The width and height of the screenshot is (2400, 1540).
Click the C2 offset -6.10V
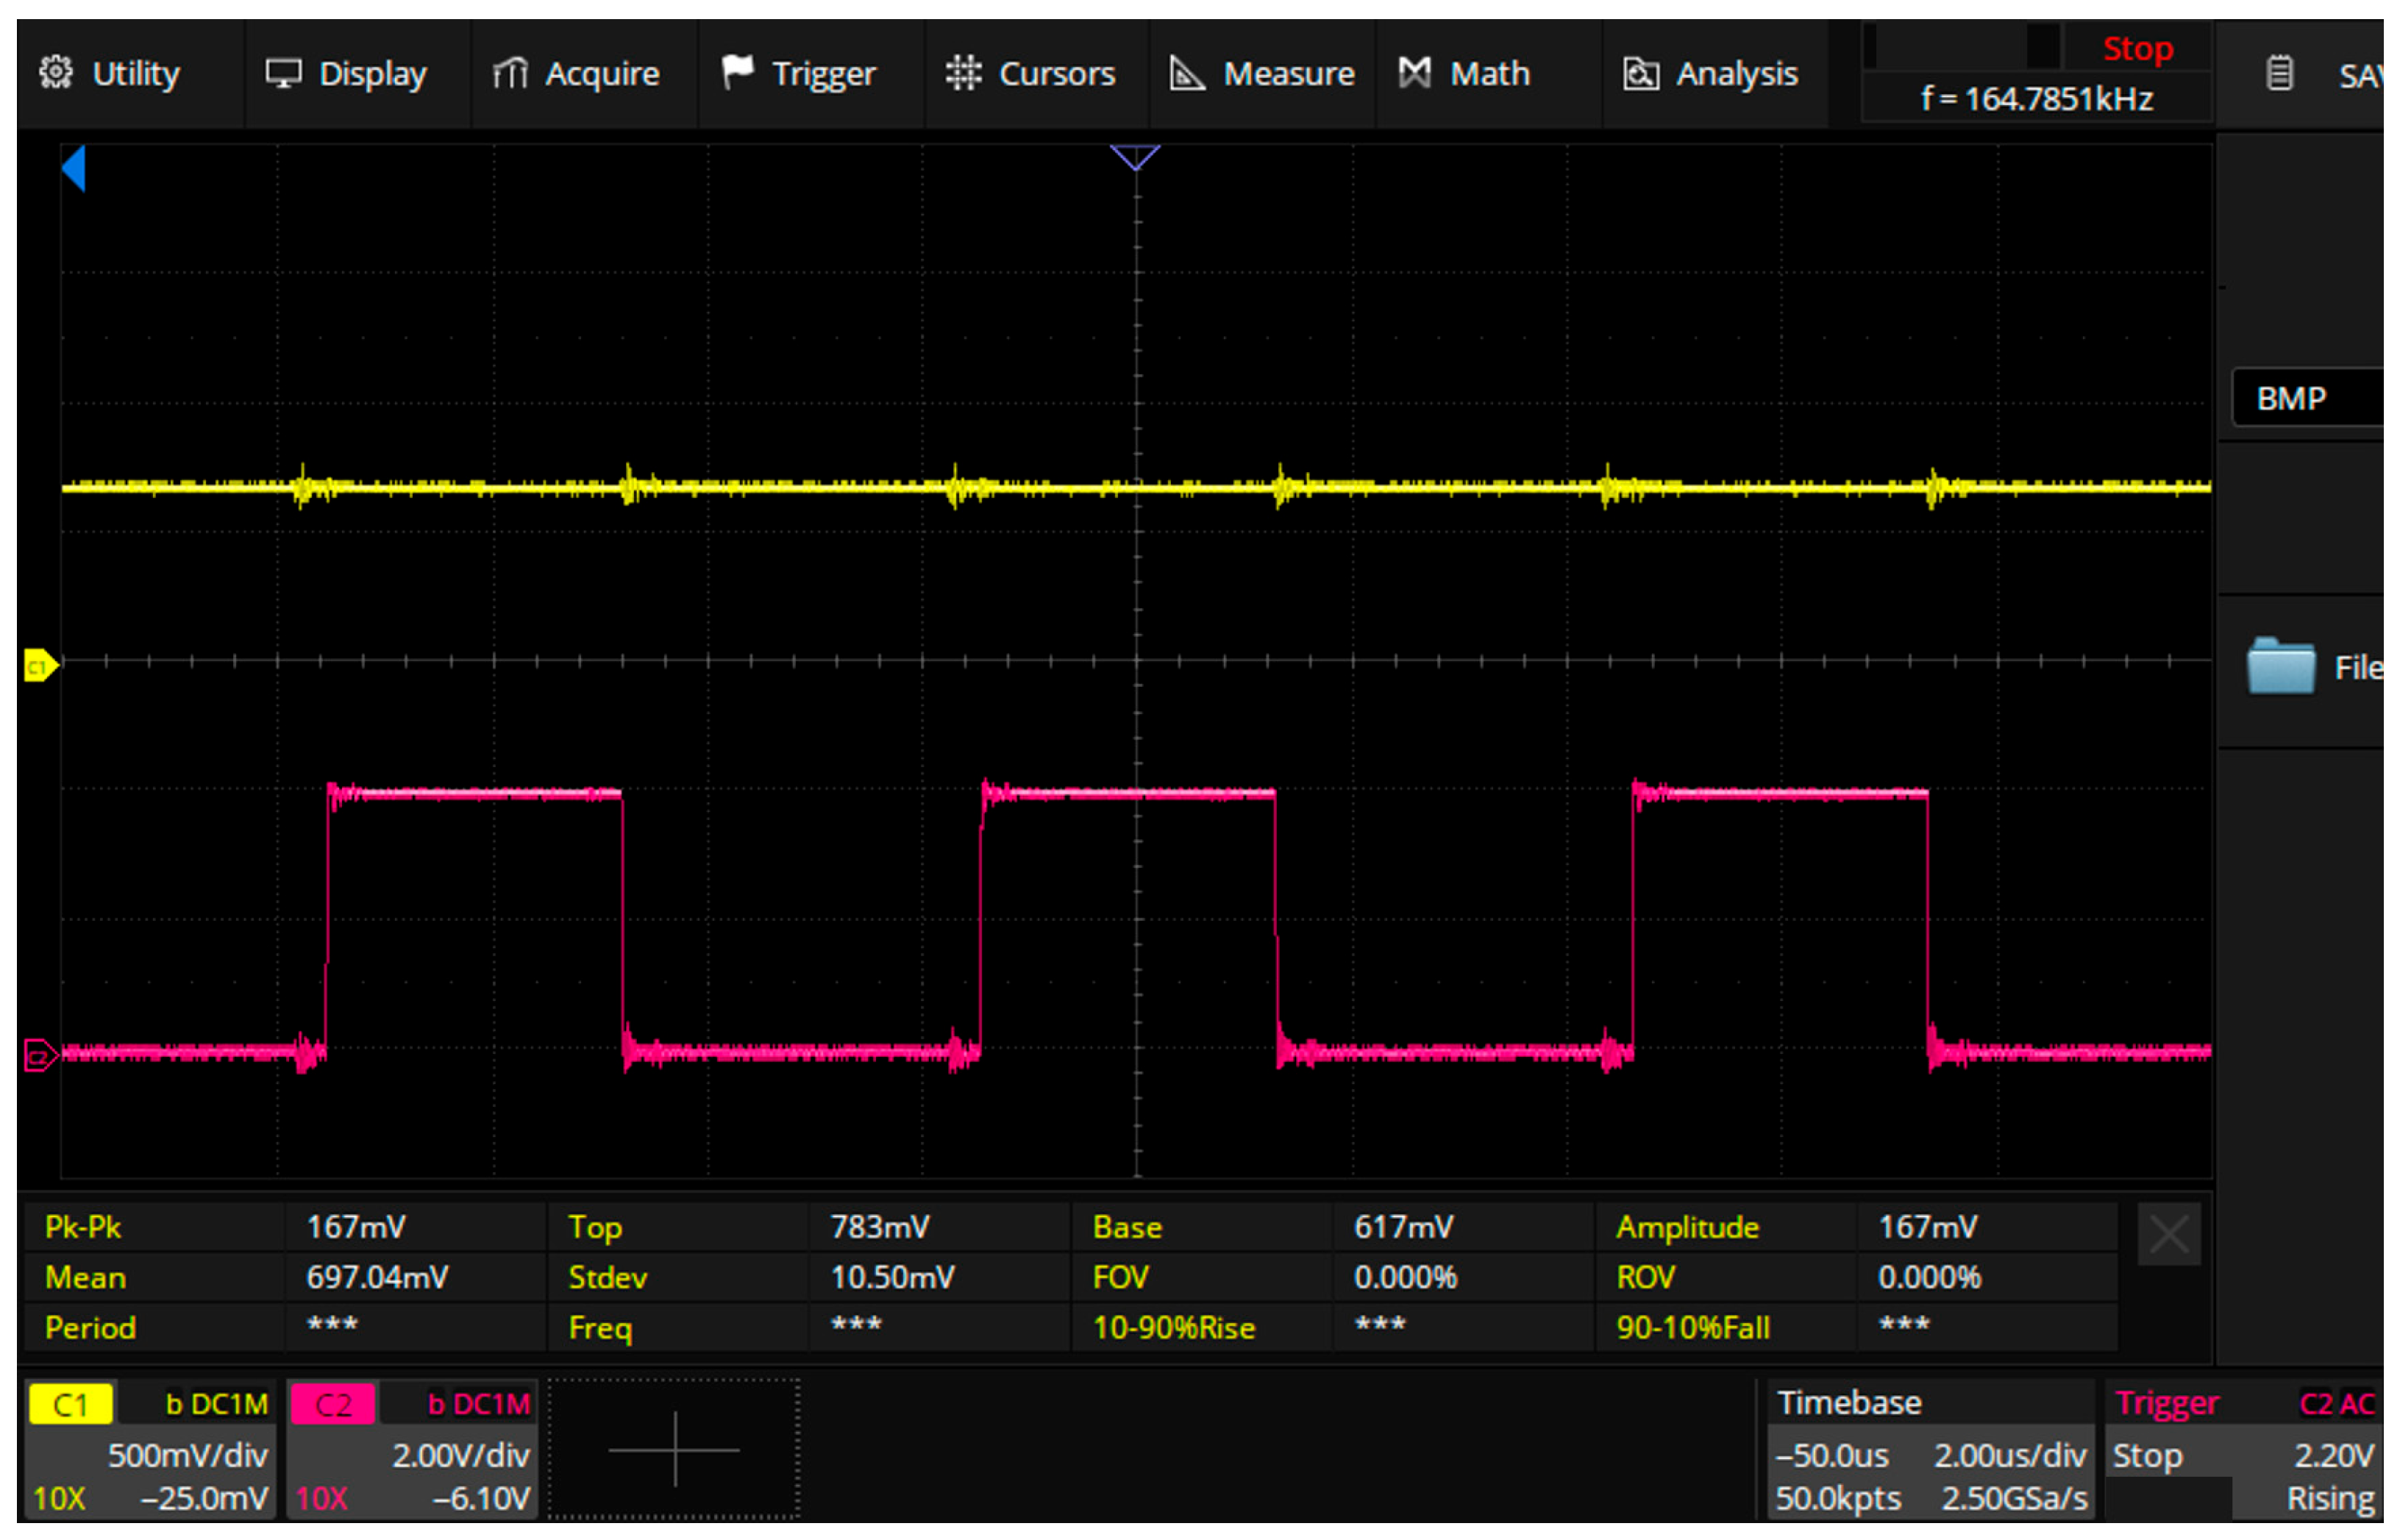(480, 1499)
